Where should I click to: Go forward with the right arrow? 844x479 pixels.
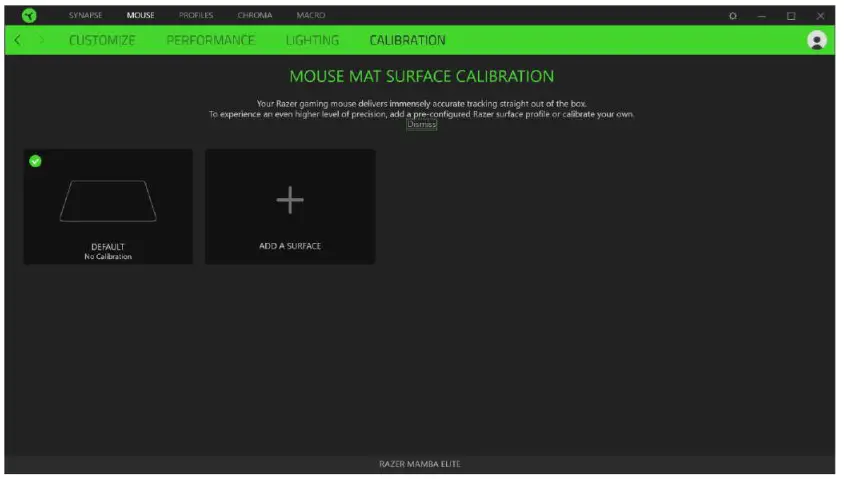(41, 40)
